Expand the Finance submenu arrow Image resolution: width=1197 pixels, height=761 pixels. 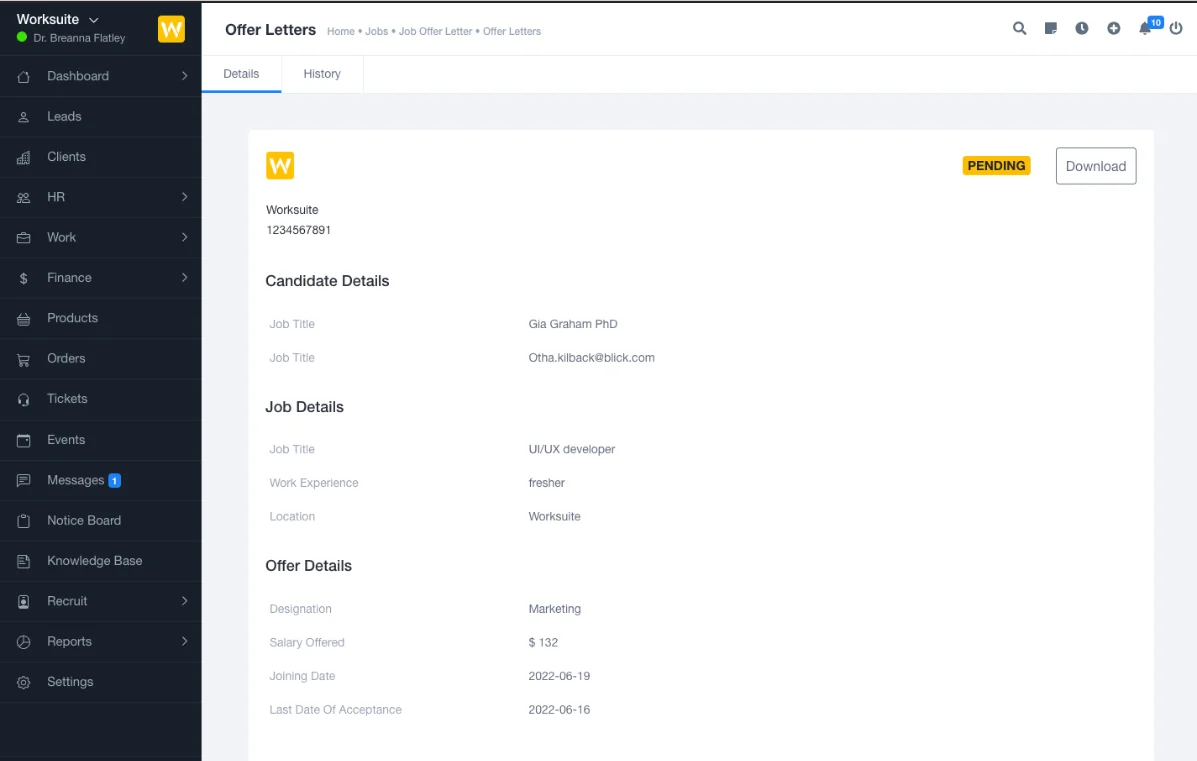coord(184,278)
